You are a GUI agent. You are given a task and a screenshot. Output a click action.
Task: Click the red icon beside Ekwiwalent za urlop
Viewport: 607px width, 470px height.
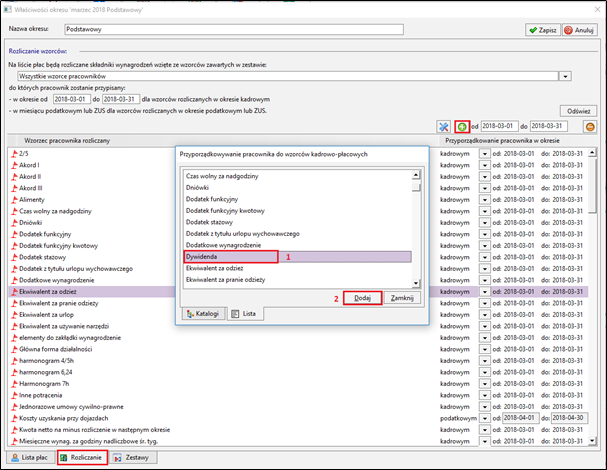pyautogui.click(x=14, y=315)
